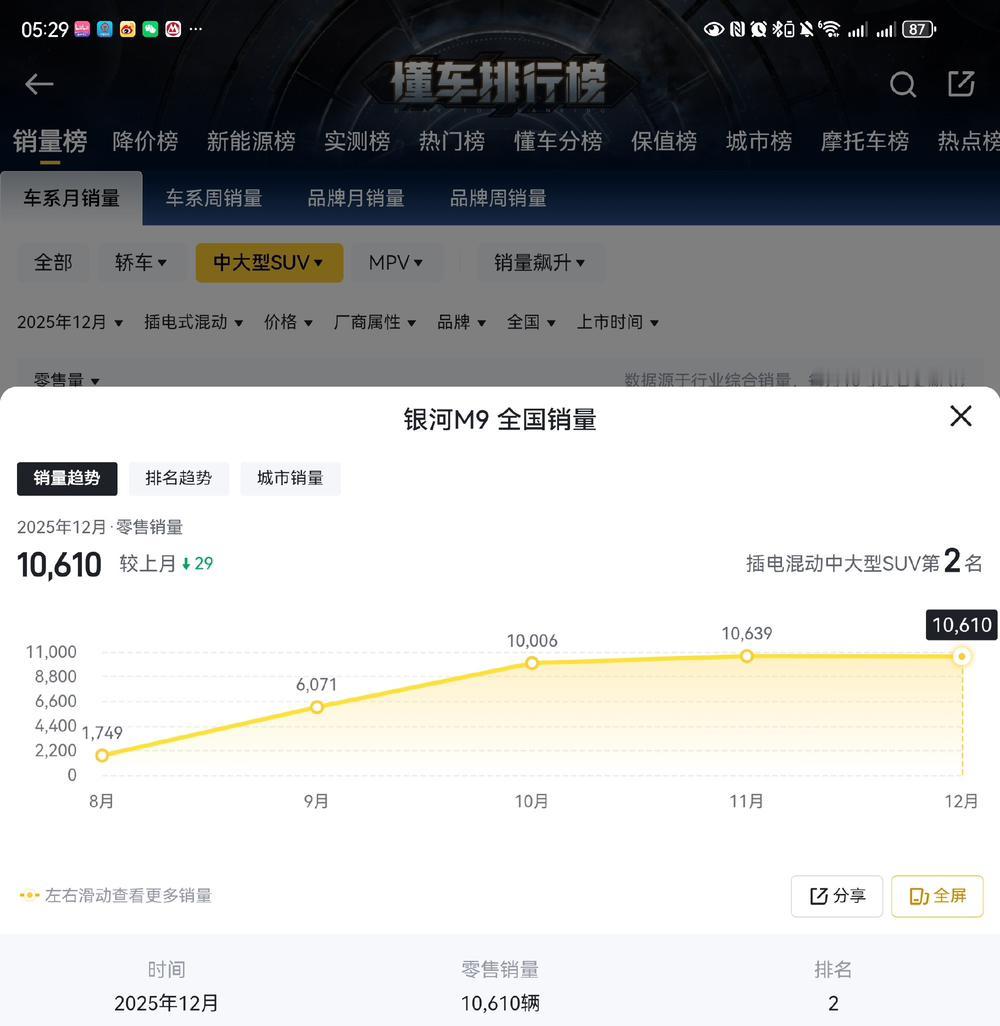
Task: Switch to 城市榜 tab
Action: point(759,141)
